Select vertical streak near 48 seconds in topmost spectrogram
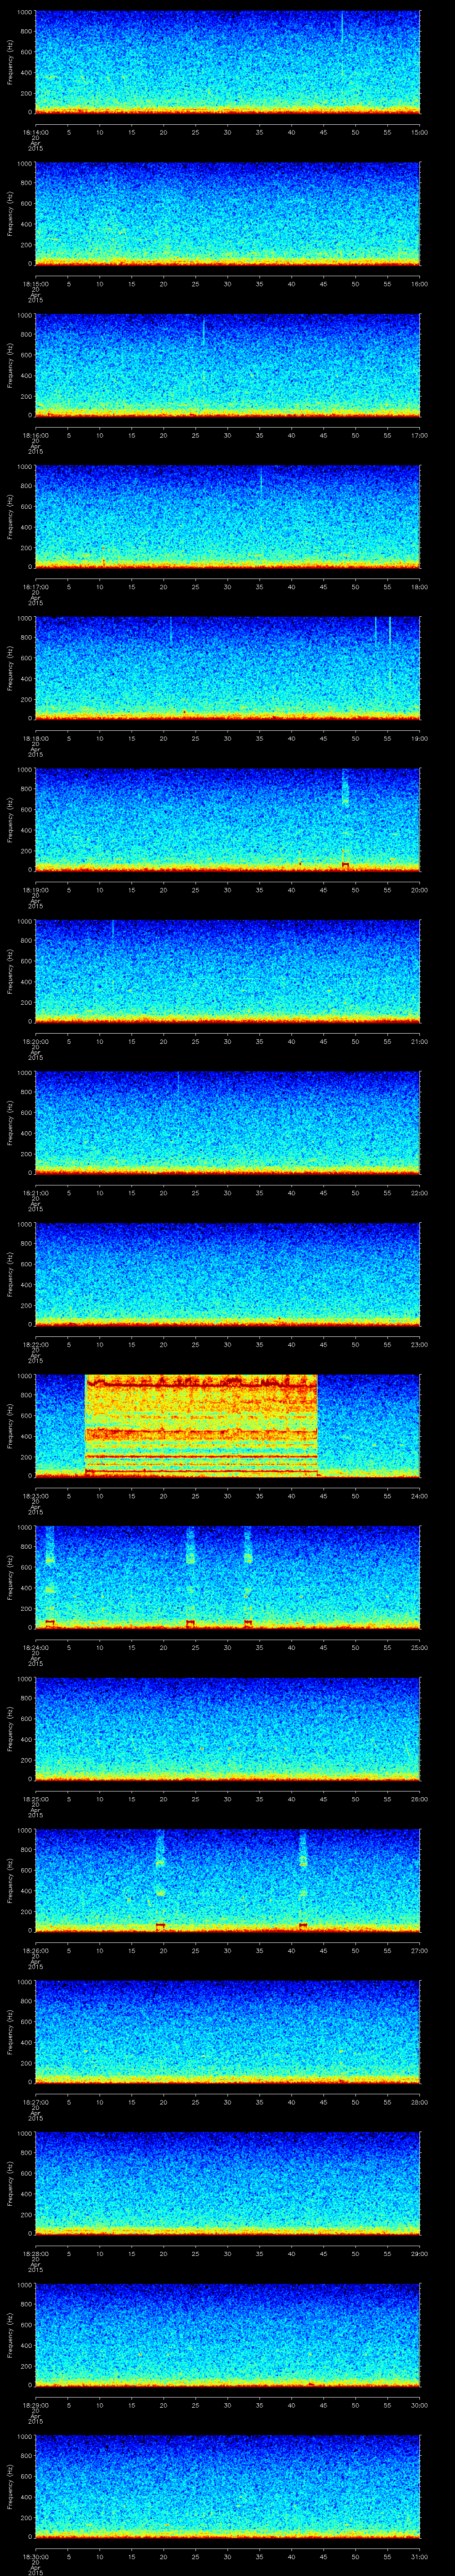This screenshot has height=2576, width=455. click(x=342, y=28)
